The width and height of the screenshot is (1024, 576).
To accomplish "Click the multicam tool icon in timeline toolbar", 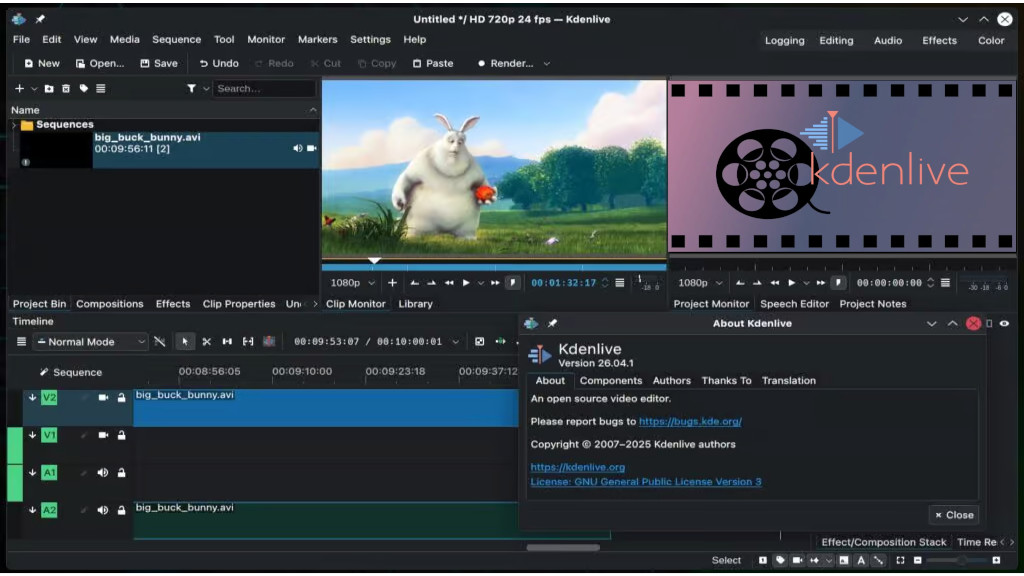I will (268, 342).
